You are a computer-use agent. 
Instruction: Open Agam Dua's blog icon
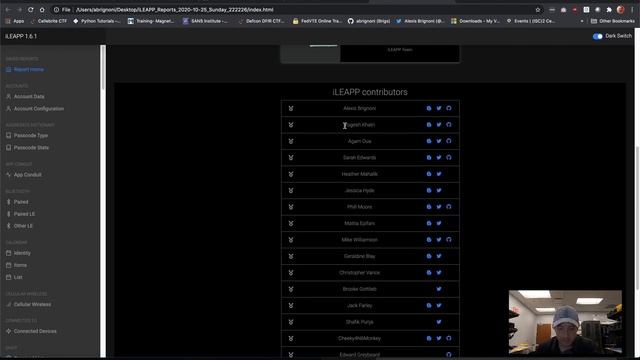(x=429, y=141)
